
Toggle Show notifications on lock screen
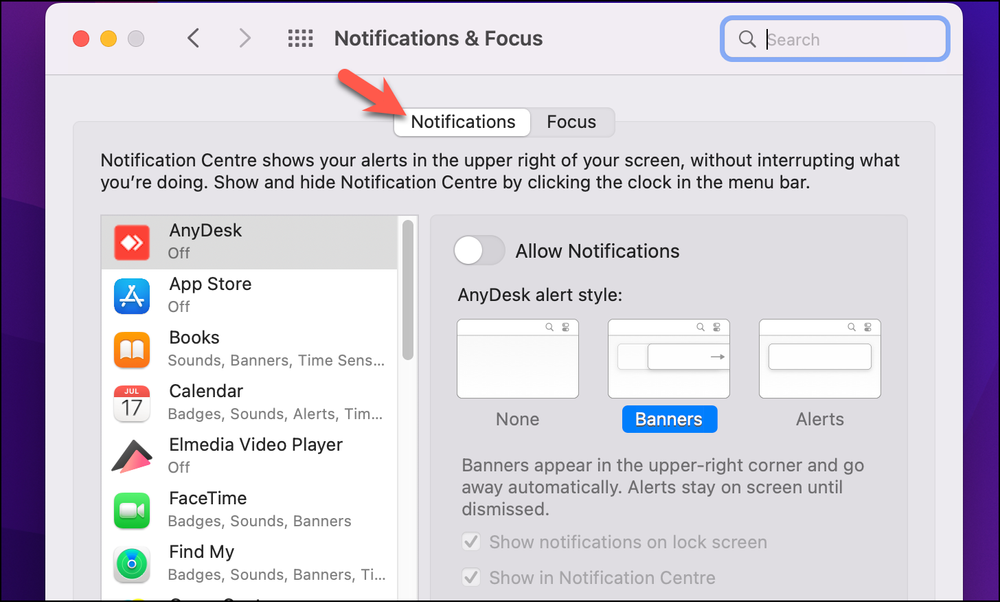(x=471, y=541)
